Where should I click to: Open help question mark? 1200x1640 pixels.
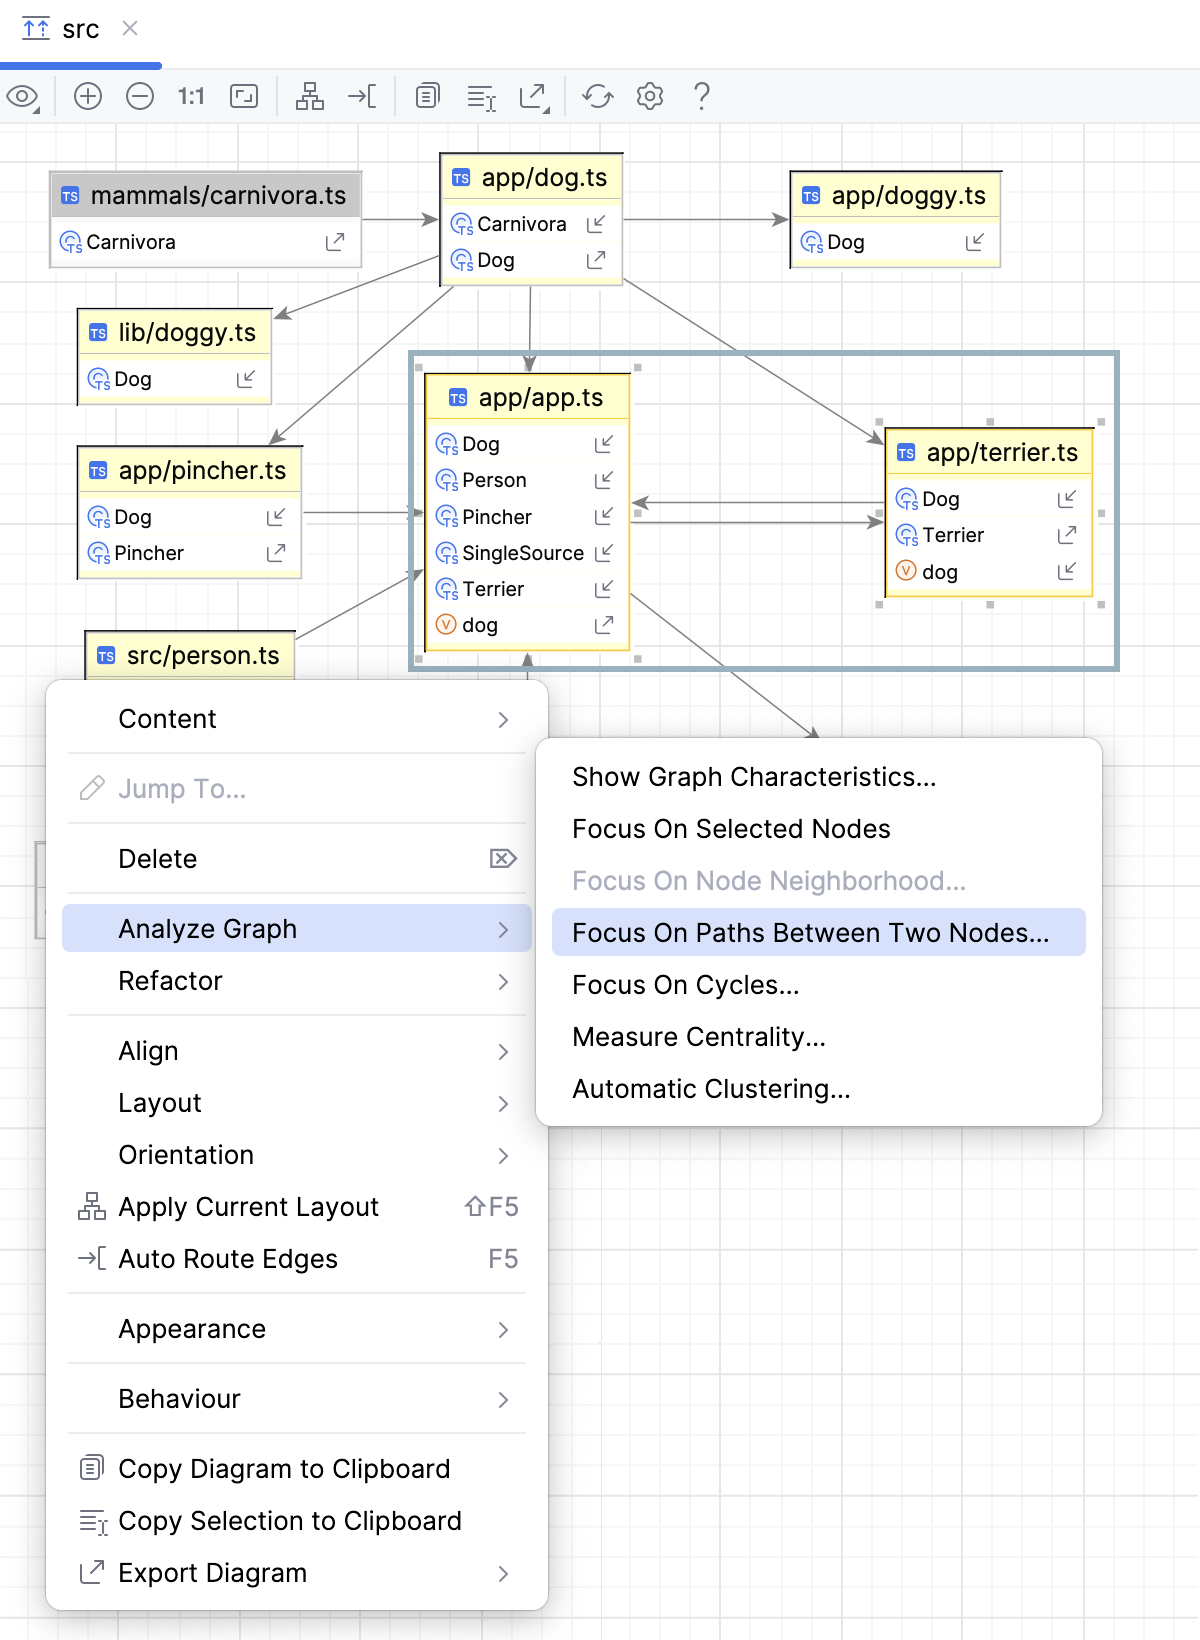(x=702, y=96)
